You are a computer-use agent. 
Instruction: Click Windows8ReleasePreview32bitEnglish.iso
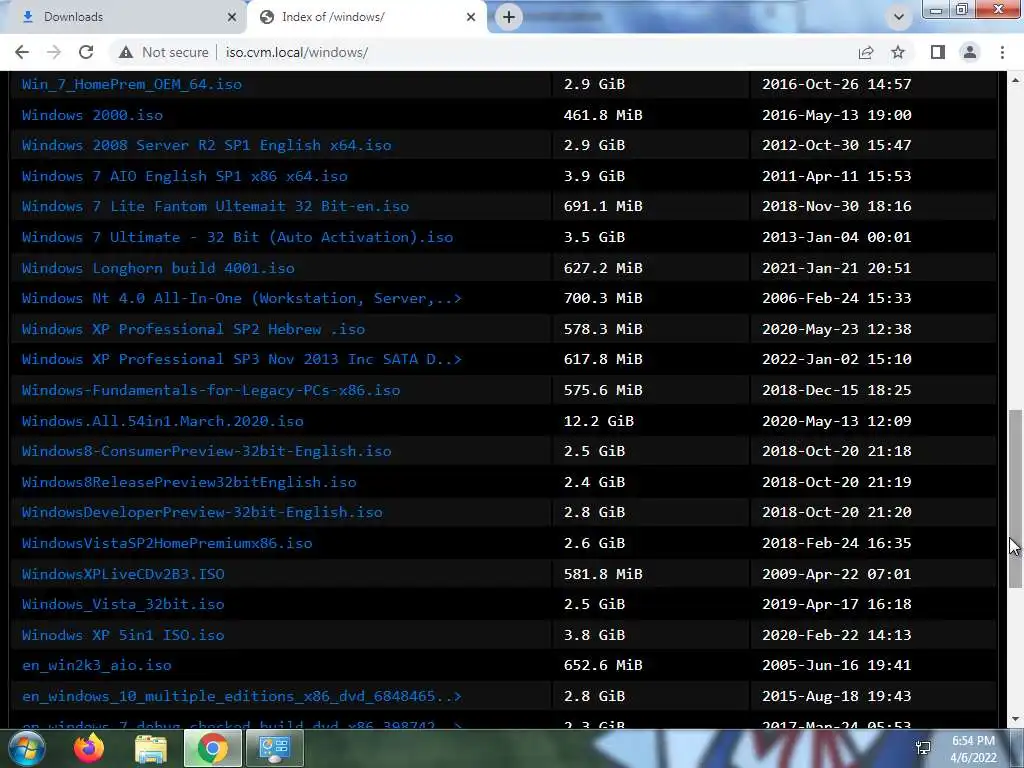click(x=189, y=482)
